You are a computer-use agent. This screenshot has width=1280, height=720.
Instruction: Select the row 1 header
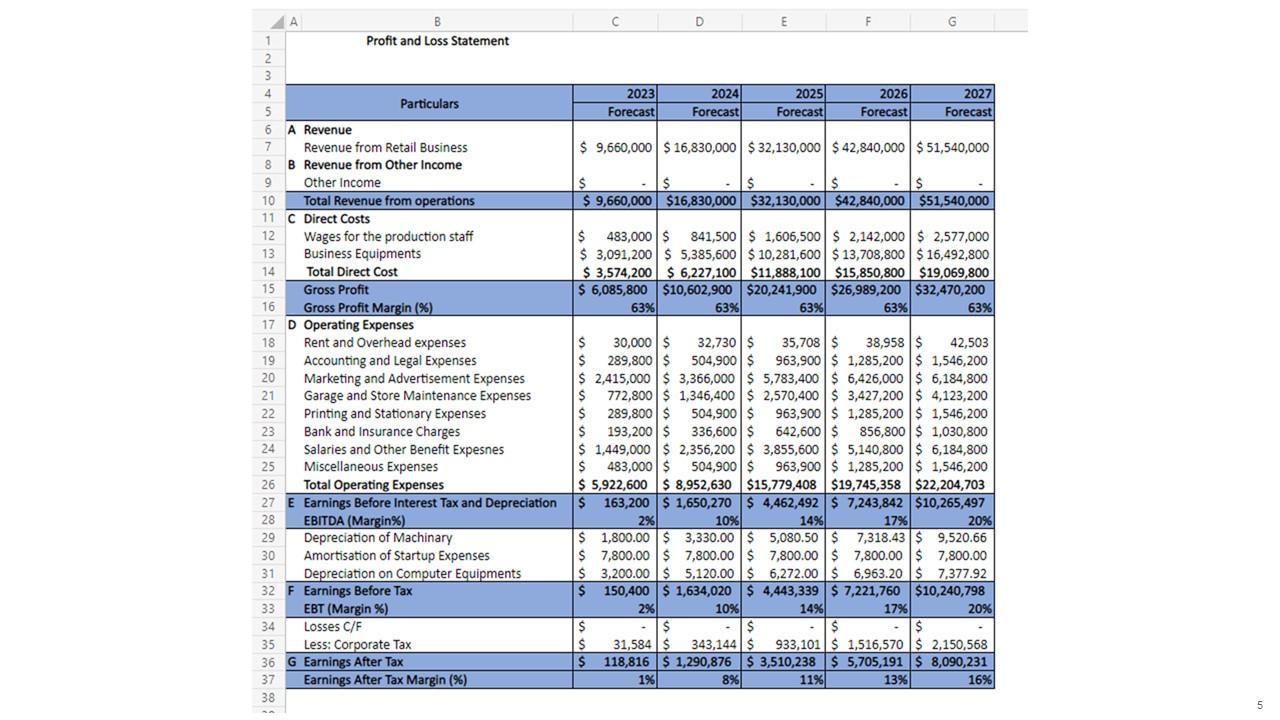268,41
